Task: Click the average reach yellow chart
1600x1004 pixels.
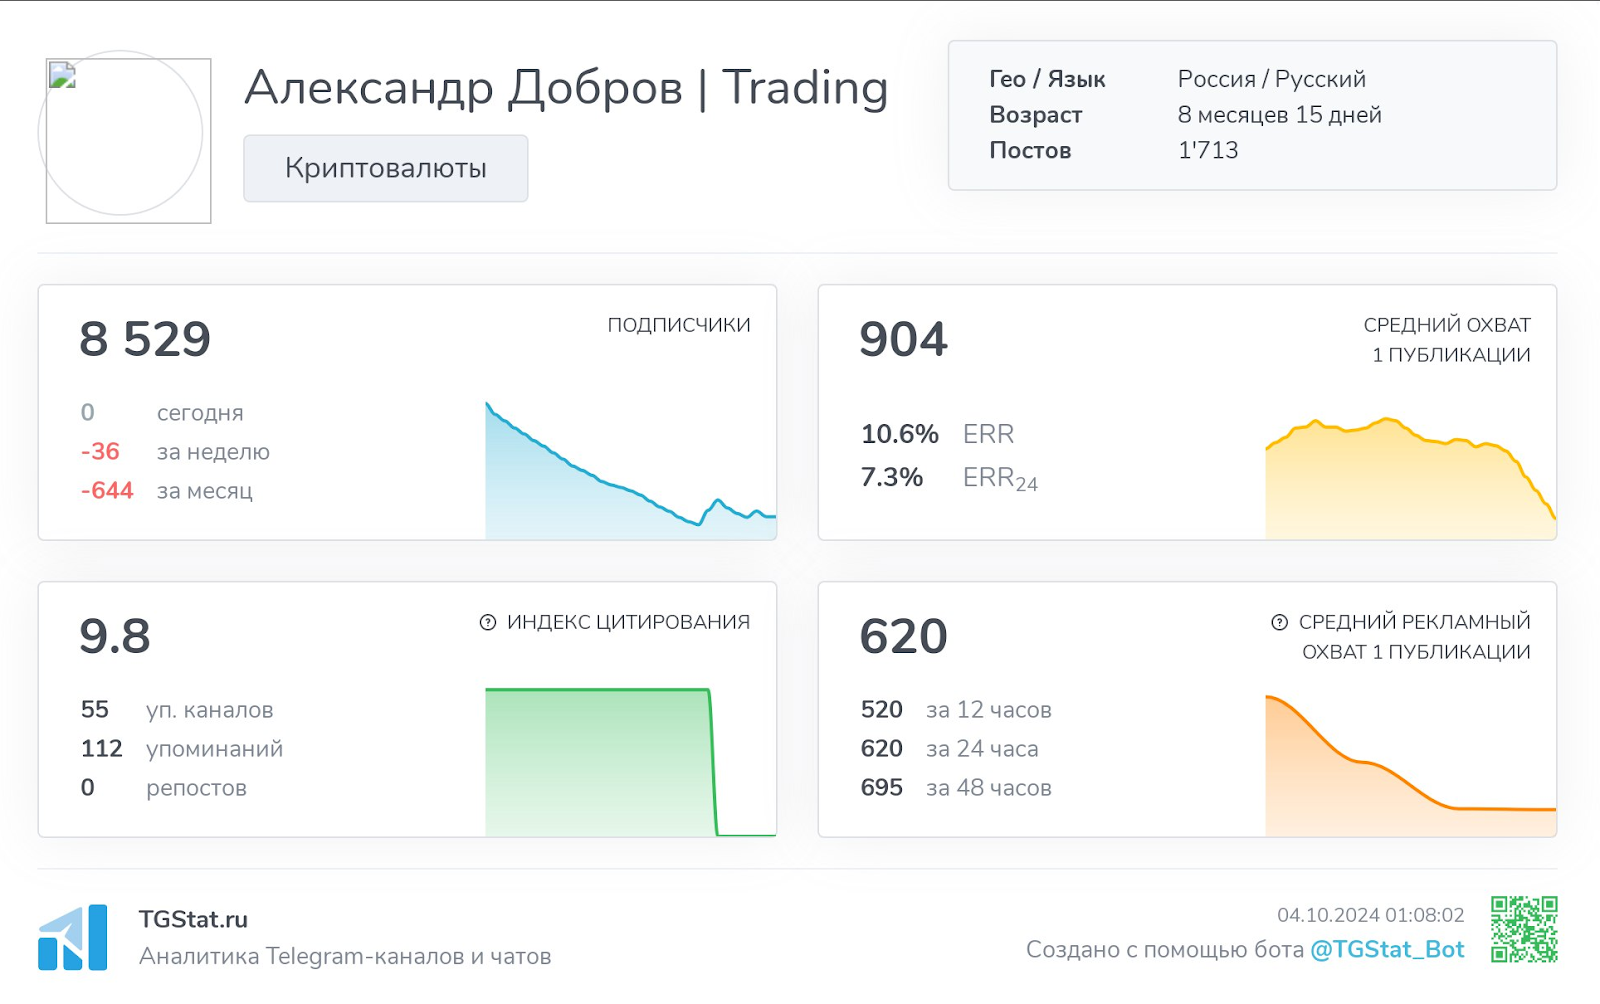Action: click(x=1400, y=480)
